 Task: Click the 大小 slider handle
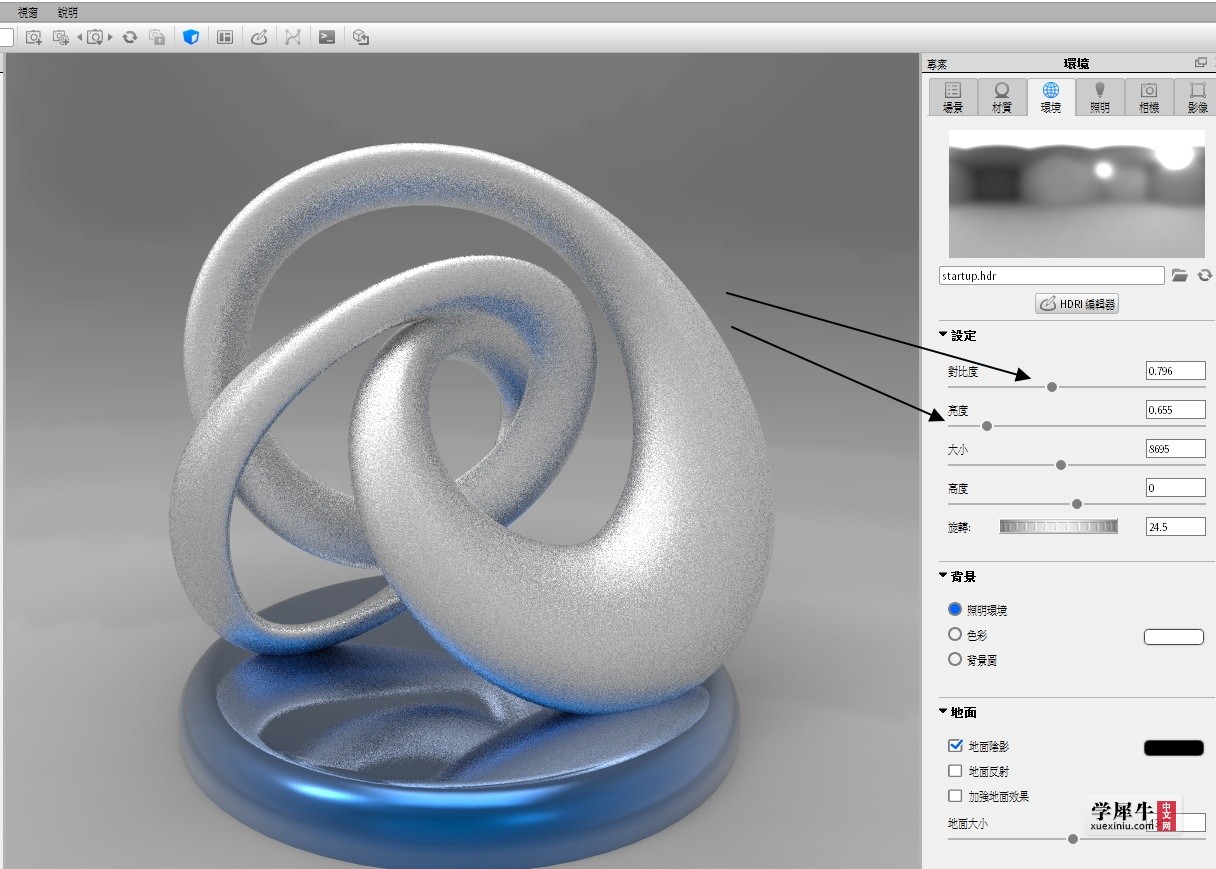[1061, 465]
